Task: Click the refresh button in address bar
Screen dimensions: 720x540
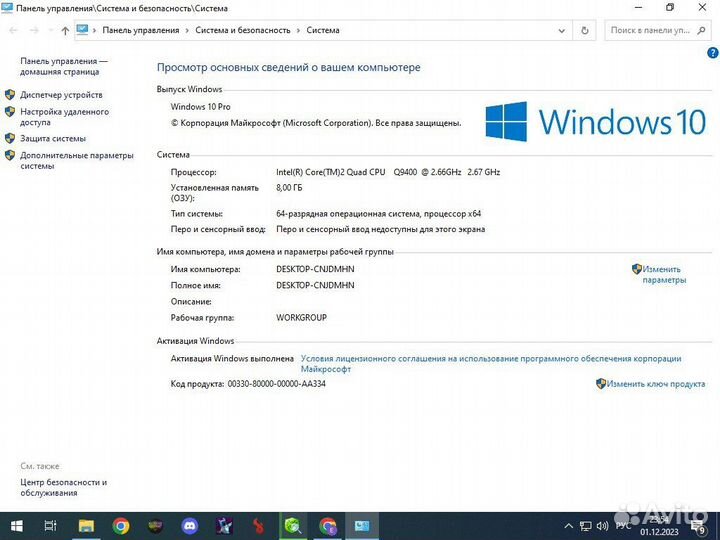Action: pos(585,30)
